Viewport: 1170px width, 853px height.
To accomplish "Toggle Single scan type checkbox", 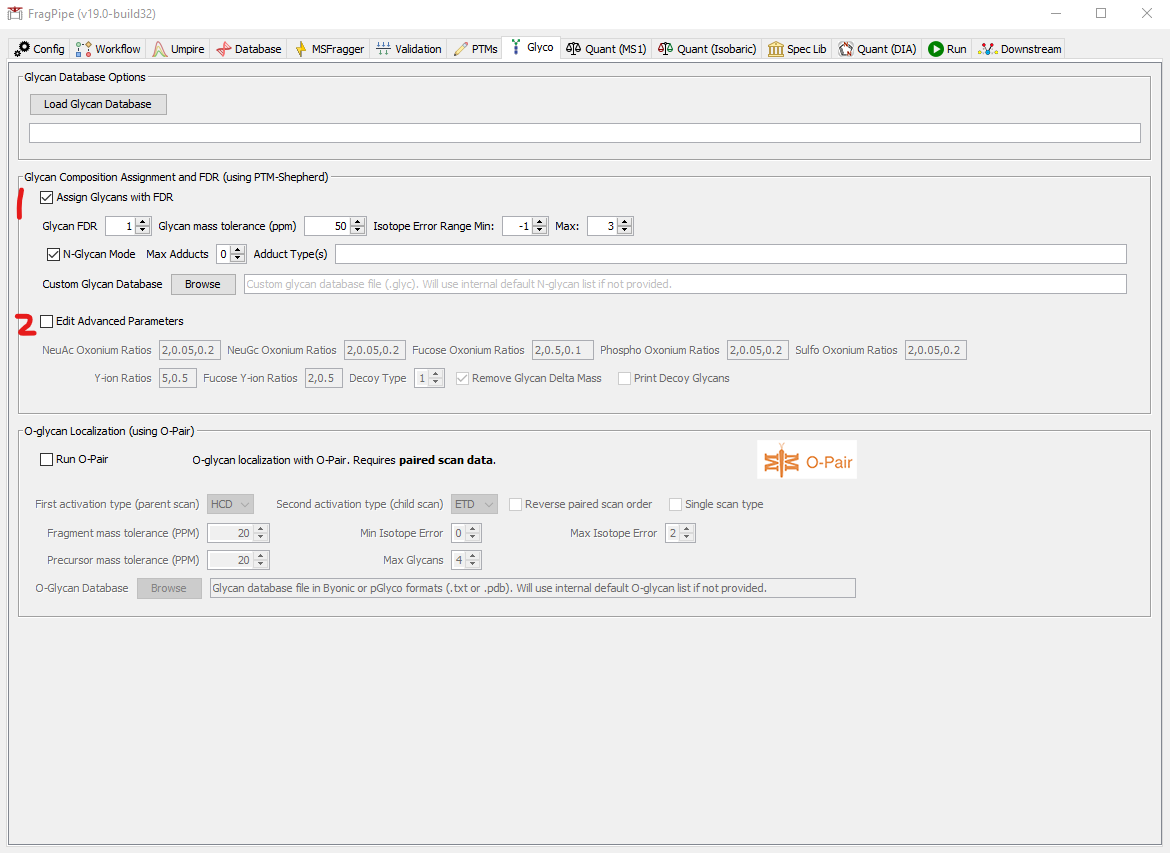I will pos(675,504).
